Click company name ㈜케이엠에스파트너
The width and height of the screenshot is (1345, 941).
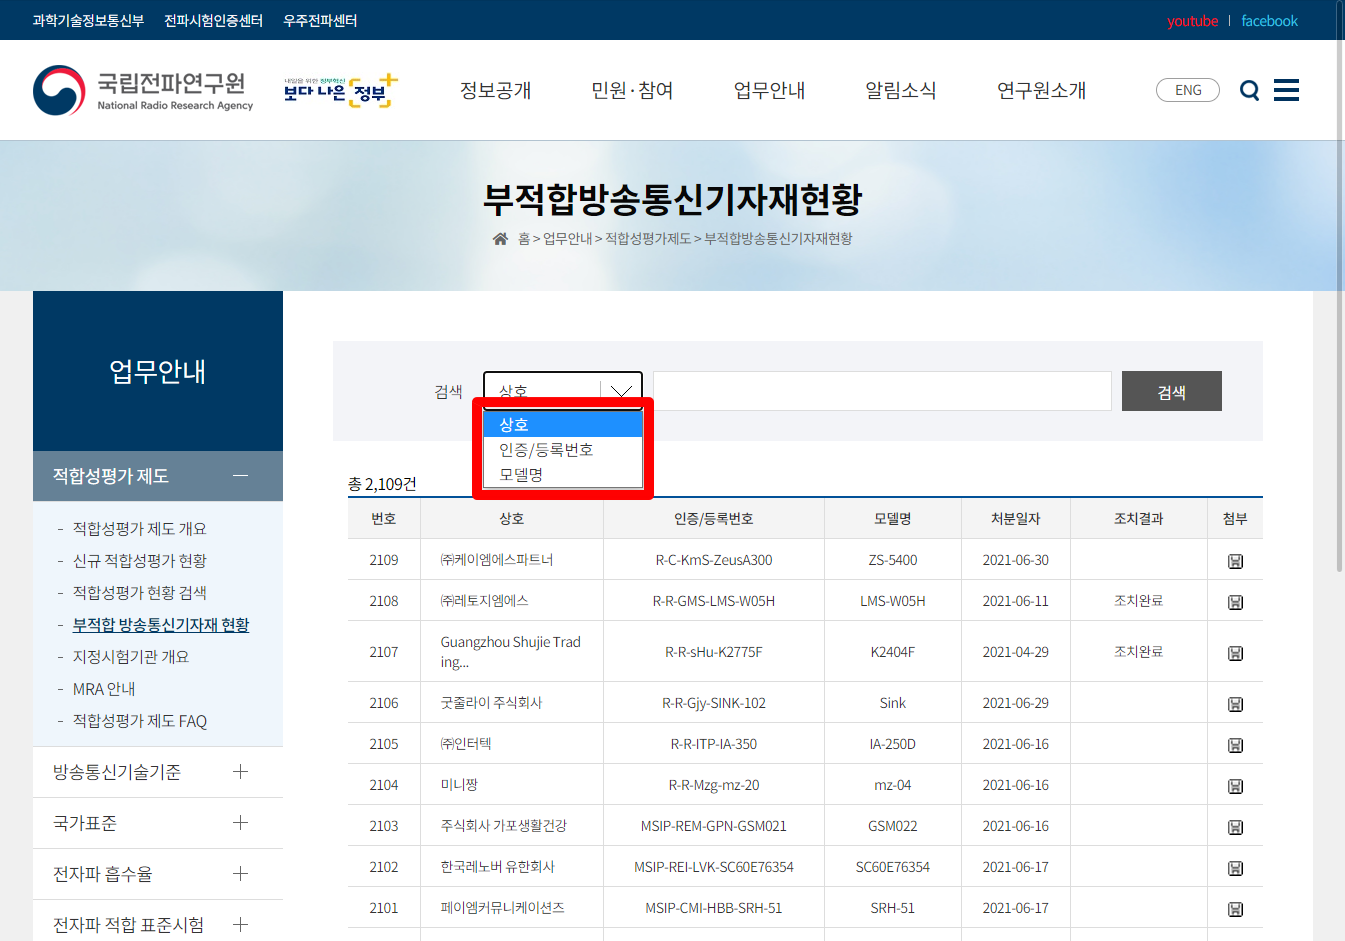(x=497, y=560)
